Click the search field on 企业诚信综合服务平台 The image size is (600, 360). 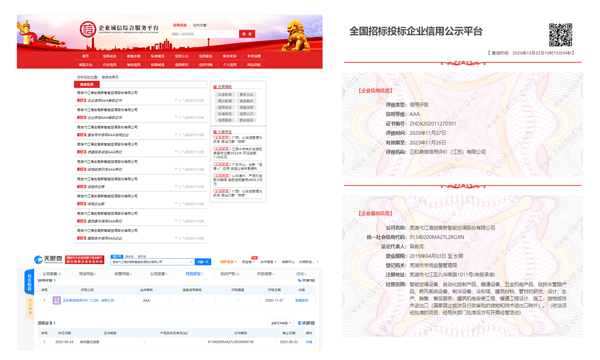(x=204, y=34)
